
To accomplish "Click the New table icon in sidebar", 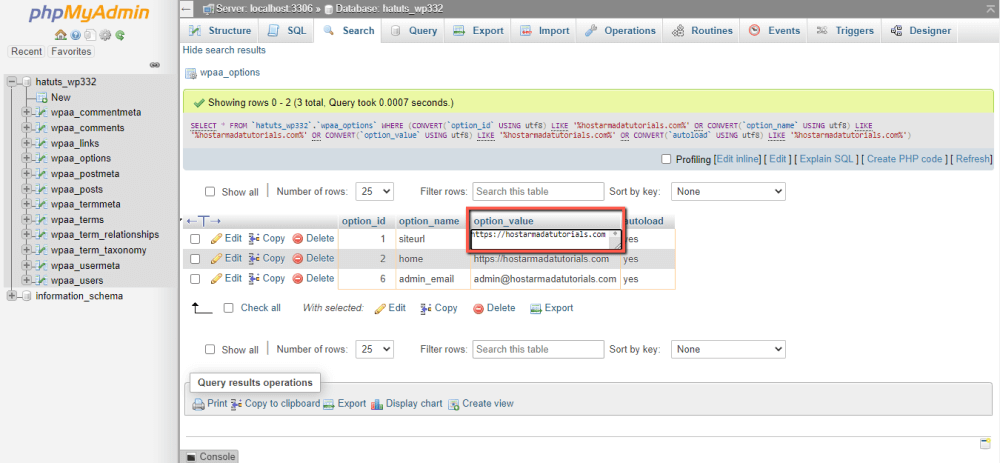I will click(x=41, y=98).
